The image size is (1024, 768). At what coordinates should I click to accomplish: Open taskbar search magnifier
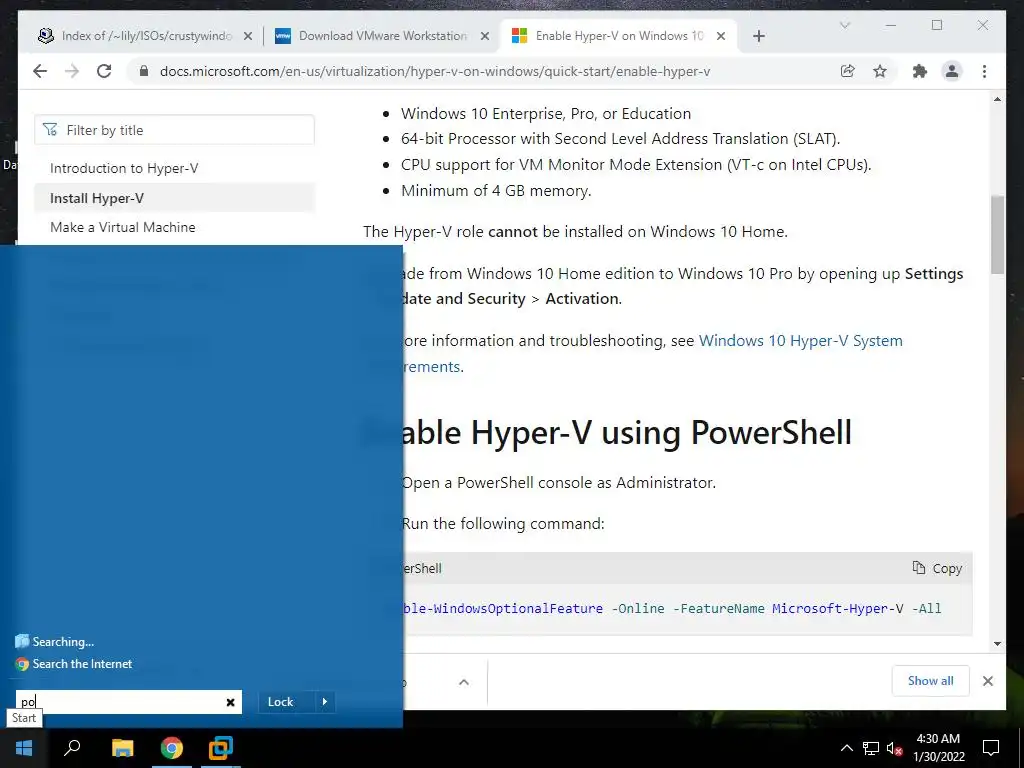(x=72, y=747)
